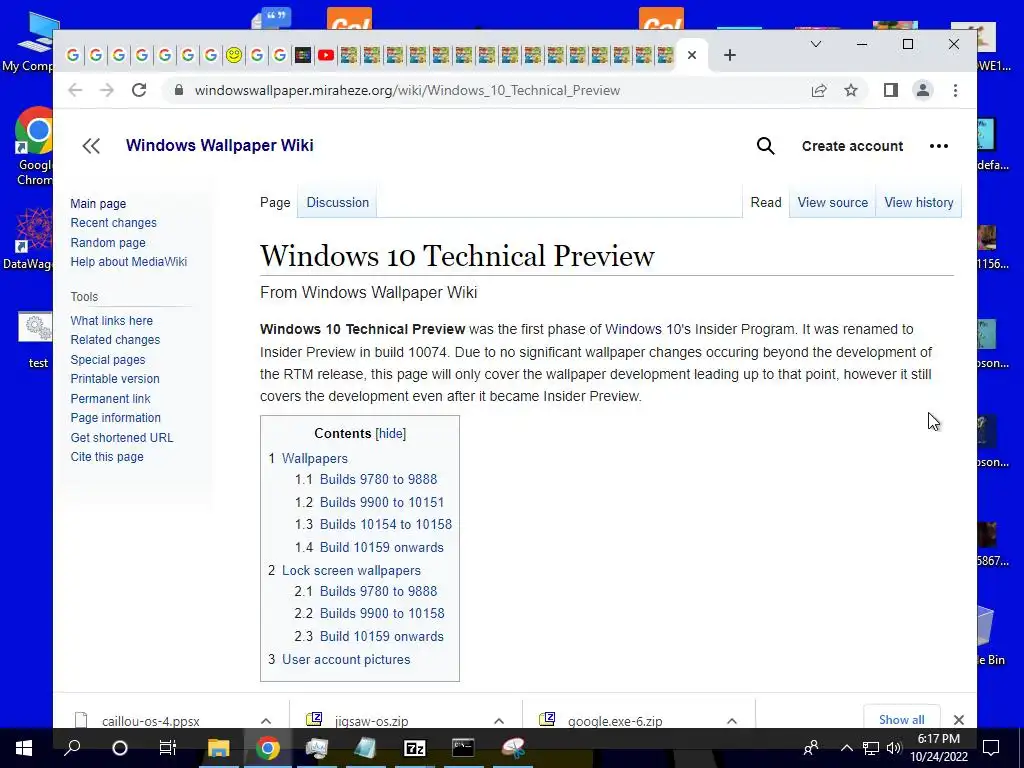Click Show all downloads
Viewport: 1024px width, 768px height.
point(901,719)
